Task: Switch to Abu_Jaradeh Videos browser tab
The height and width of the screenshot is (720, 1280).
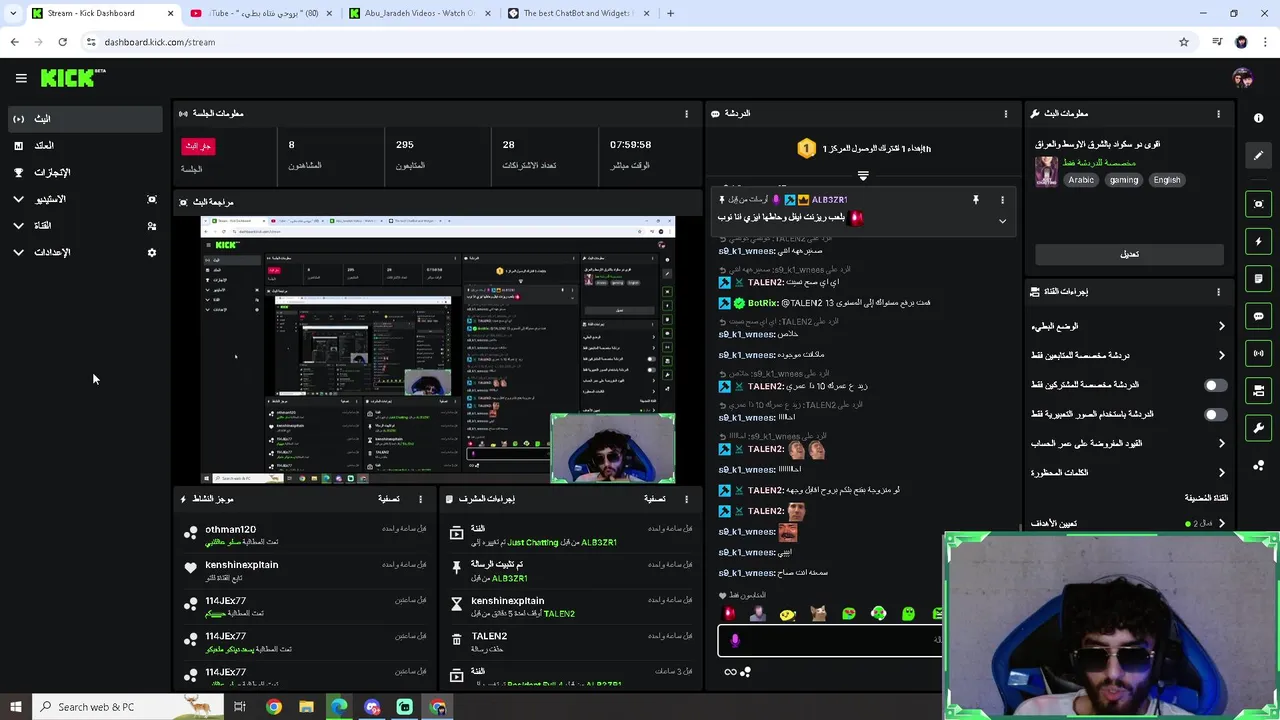Action: [x=420, y=13]
